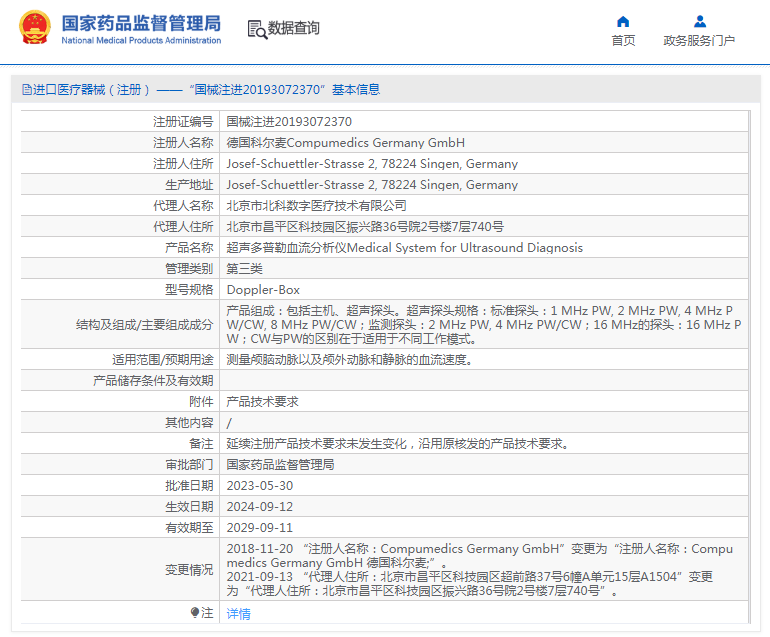Click the 注册人名称 row label
The width and height of the screenshot is (770, 637).
coord(183,143)
